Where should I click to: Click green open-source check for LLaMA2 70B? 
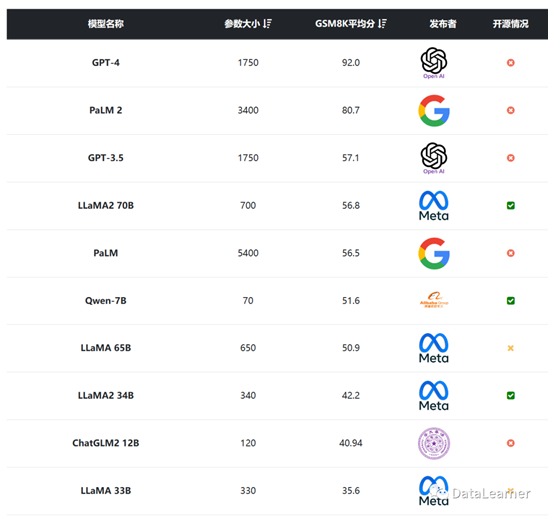pyautogui.click(x=511, y=206)
